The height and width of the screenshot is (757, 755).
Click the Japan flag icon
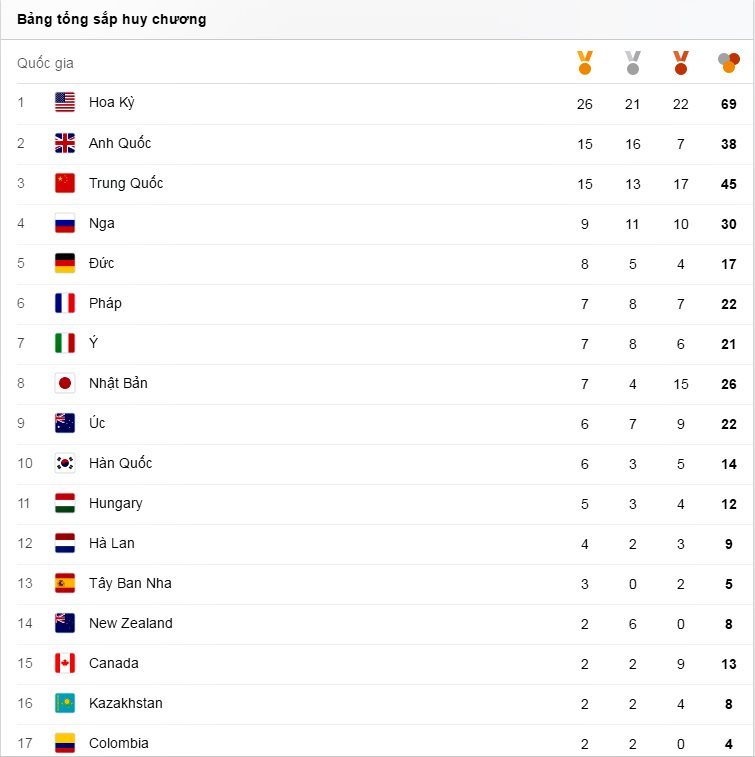(65, 383)
